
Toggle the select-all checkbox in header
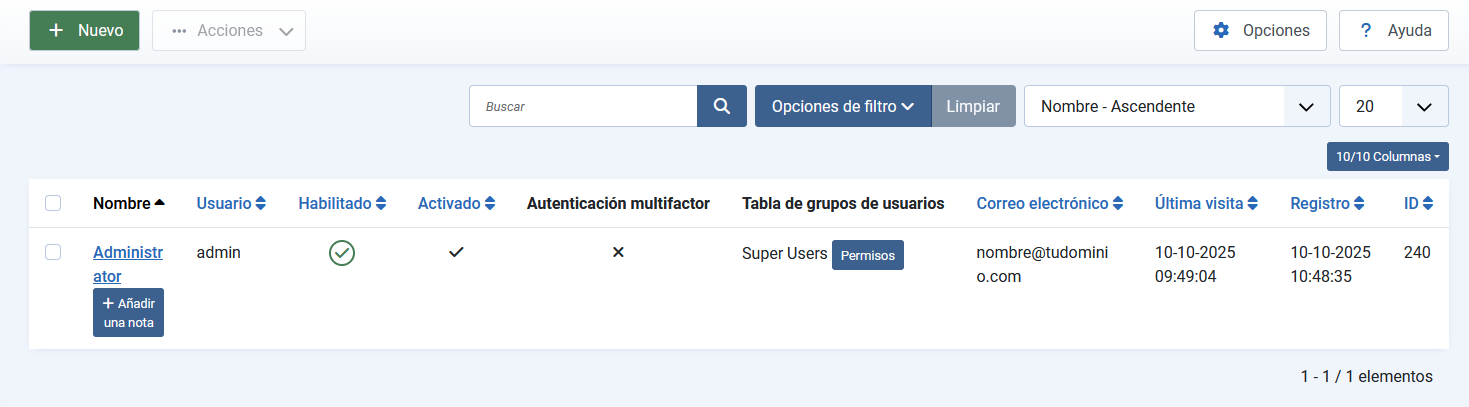click(x=53, y=203)
